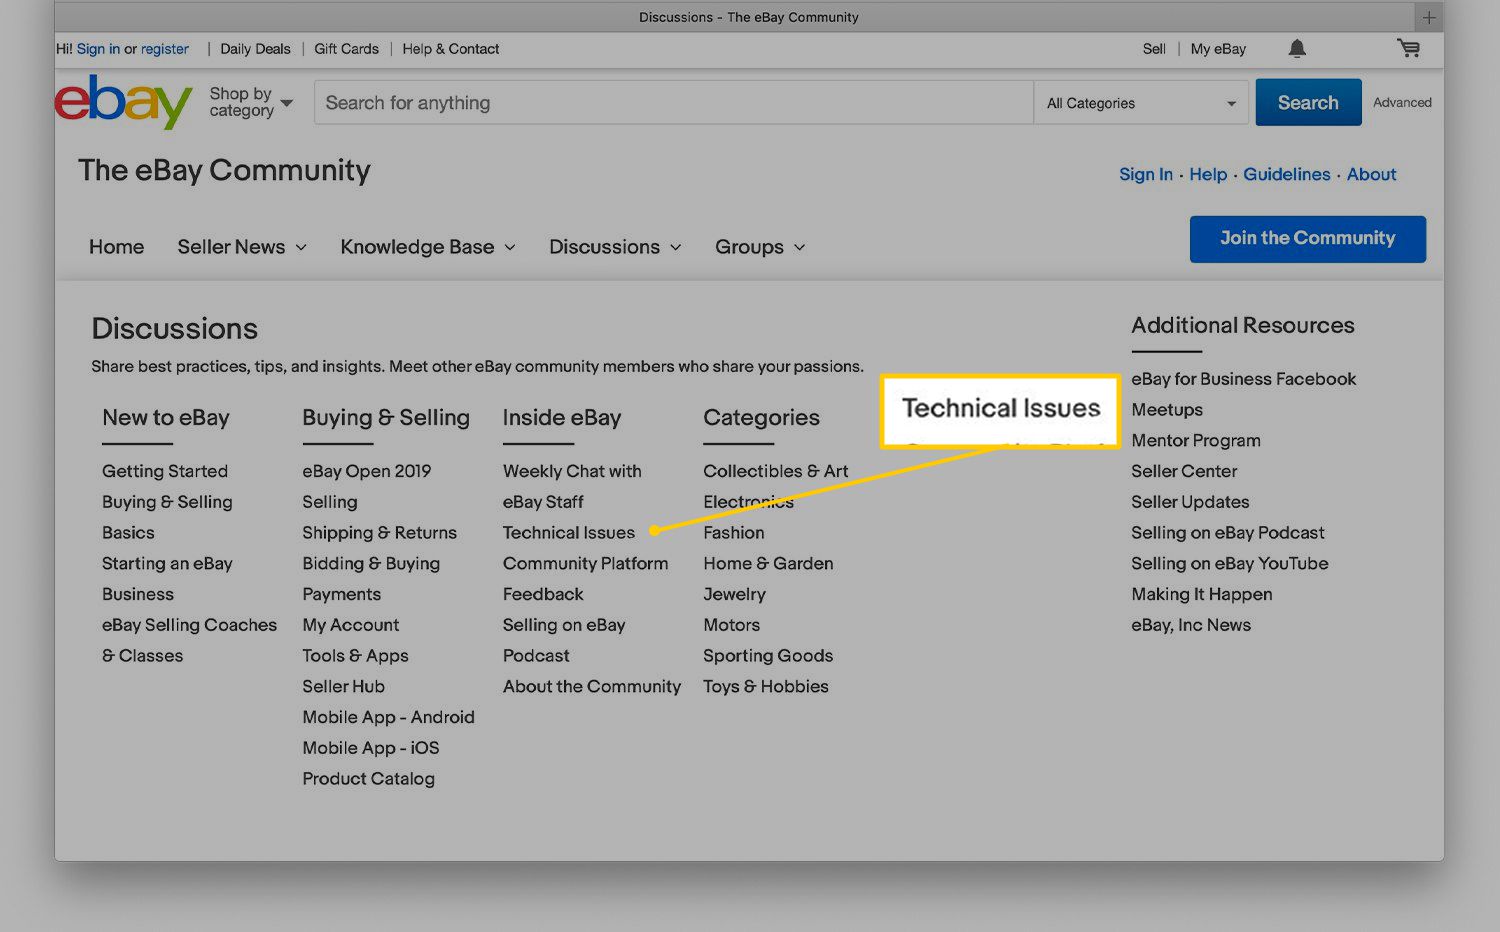Open Weekly Chat with eBay Staff
Image resolution: width=1500 pixels, height=932 pixels.
[x=572, y=486]
